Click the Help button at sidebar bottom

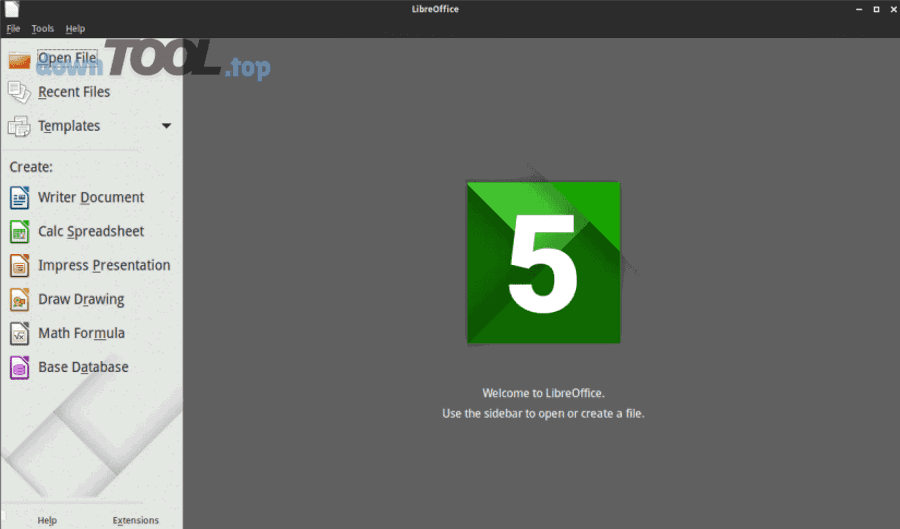47,520
